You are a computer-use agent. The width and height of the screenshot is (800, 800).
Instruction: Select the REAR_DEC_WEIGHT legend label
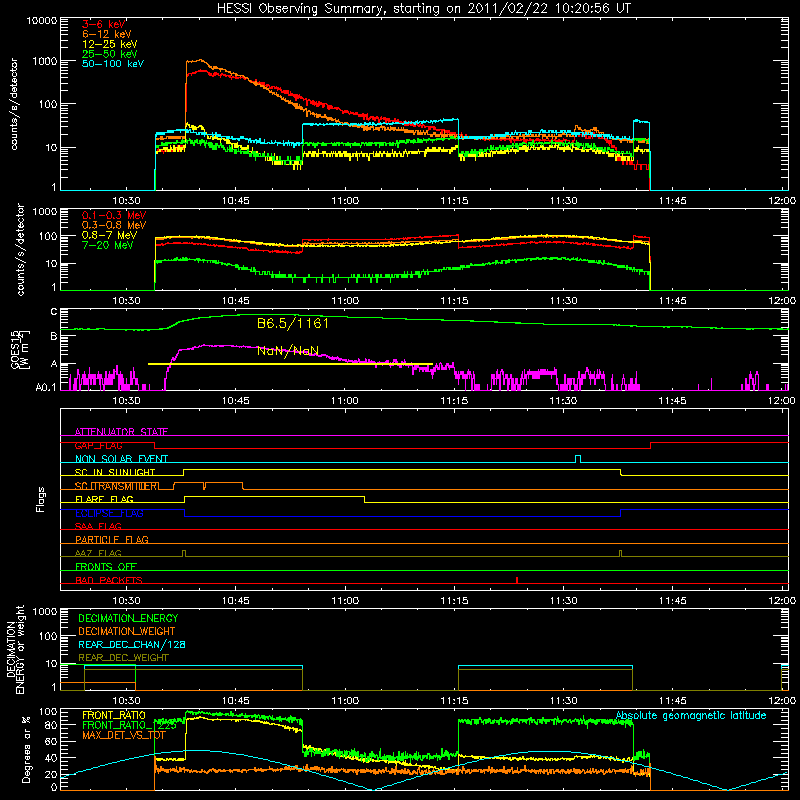(x=123, y=658)
